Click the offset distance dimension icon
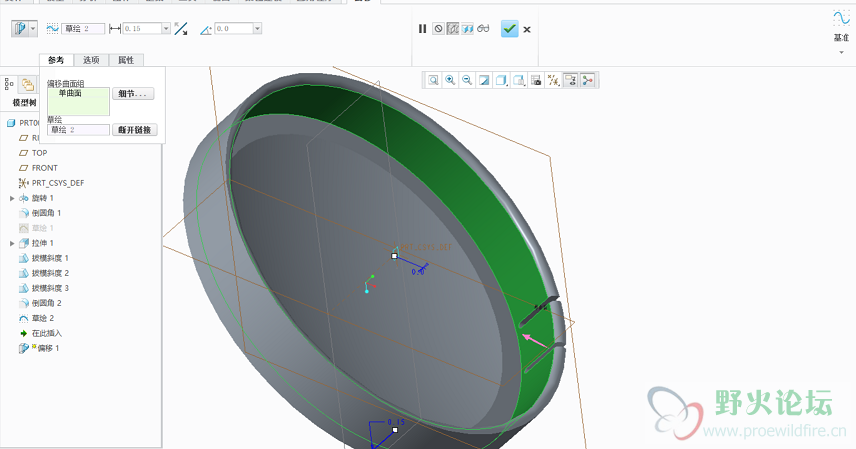856x449 pixels. [x=115, y=28]
